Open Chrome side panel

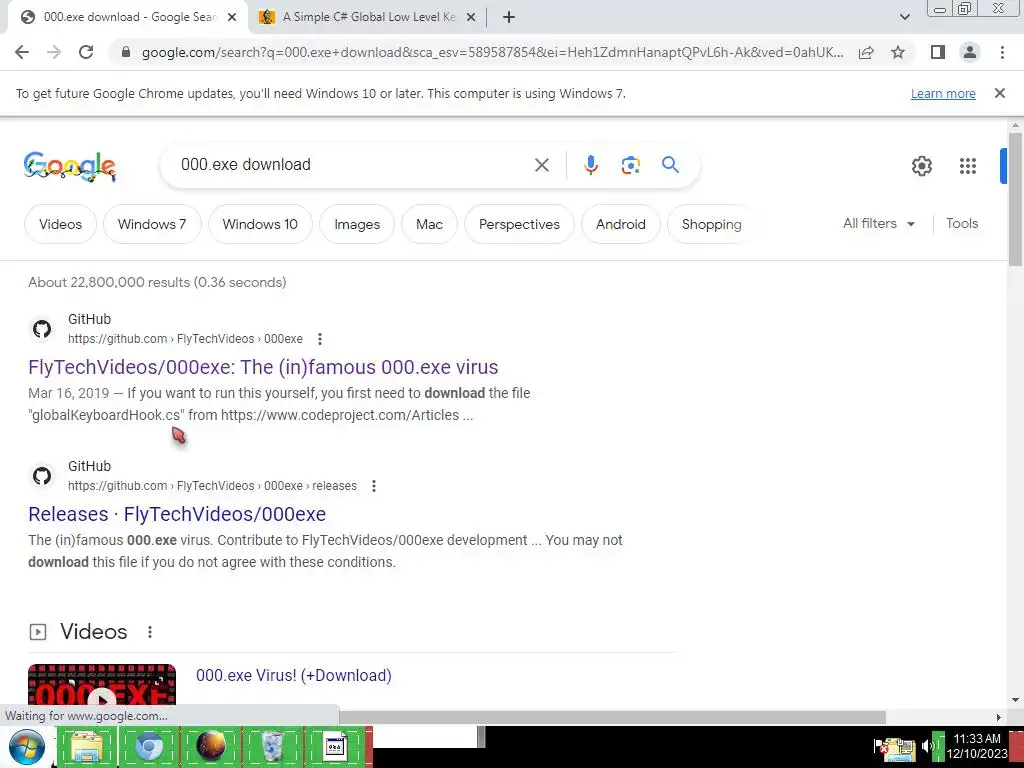click(938, 52)
